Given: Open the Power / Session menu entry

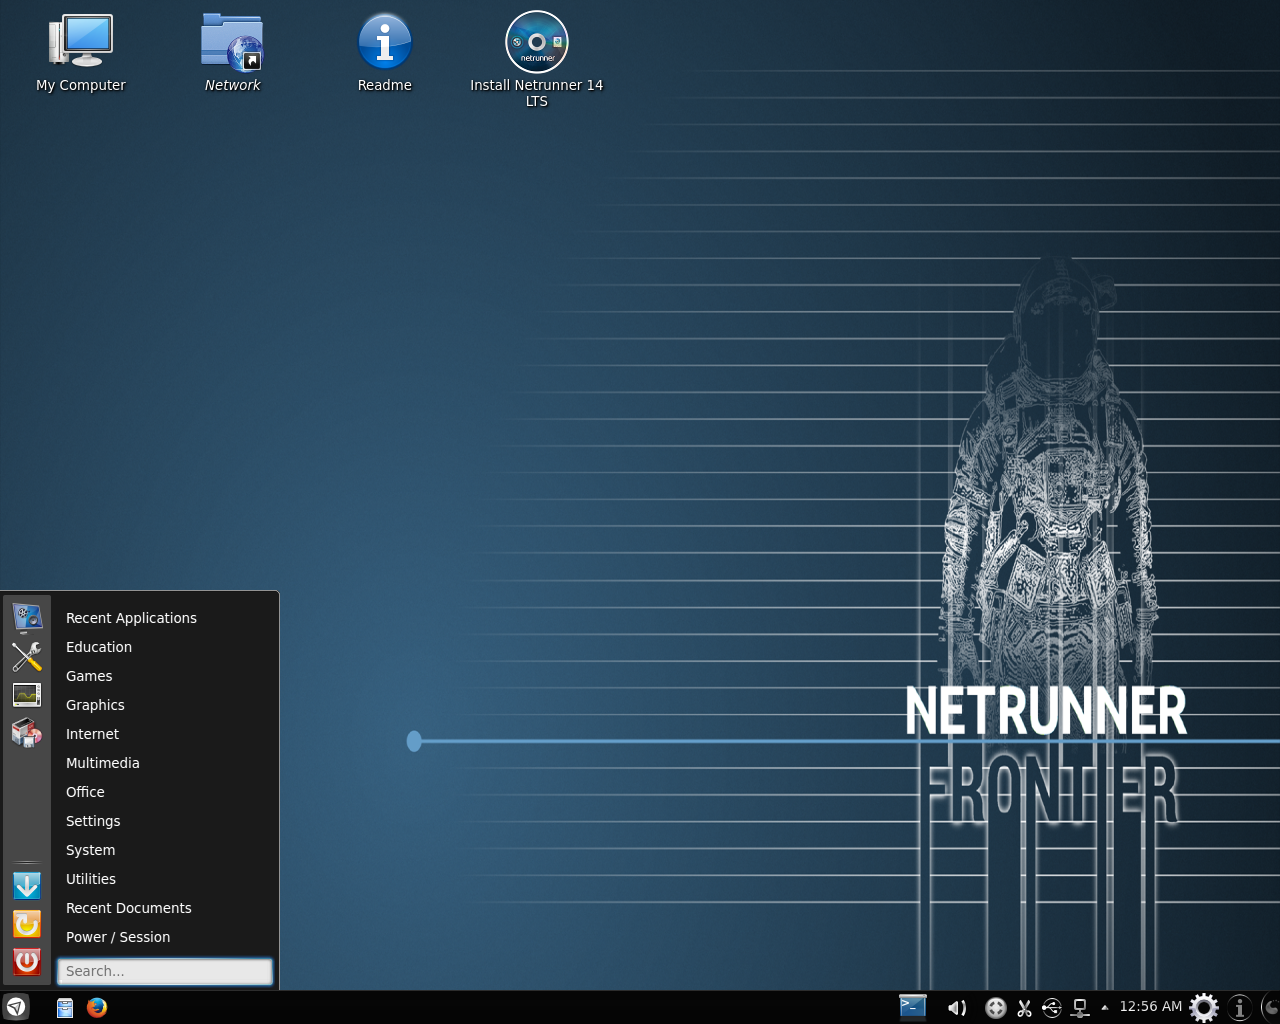Looking at the screenshot, I should coord(165,937).
